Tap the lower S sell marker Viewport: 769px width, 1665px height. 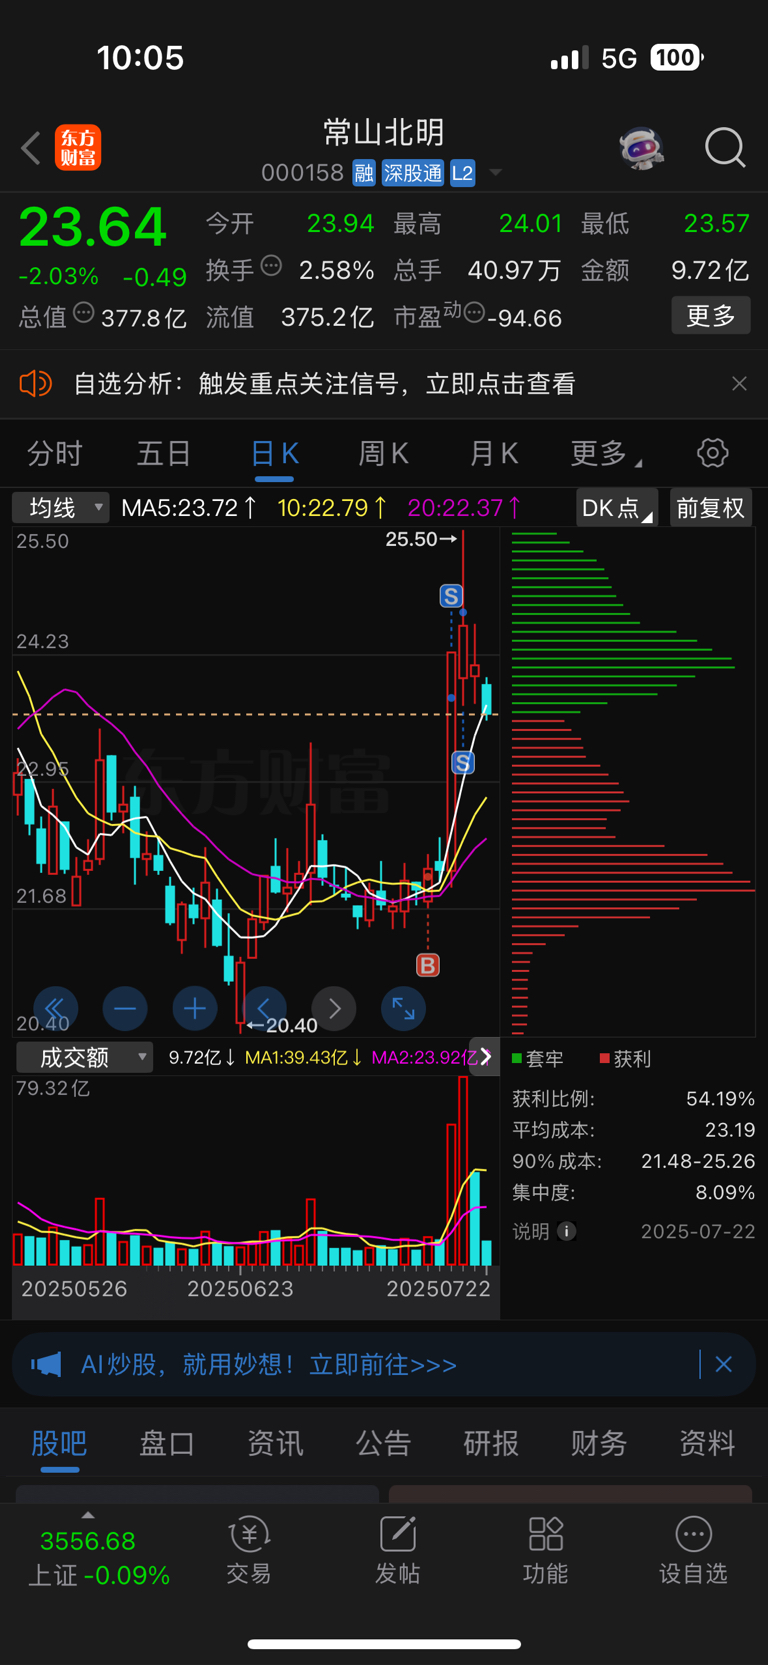pyautogui.click(x=462, y=763)
